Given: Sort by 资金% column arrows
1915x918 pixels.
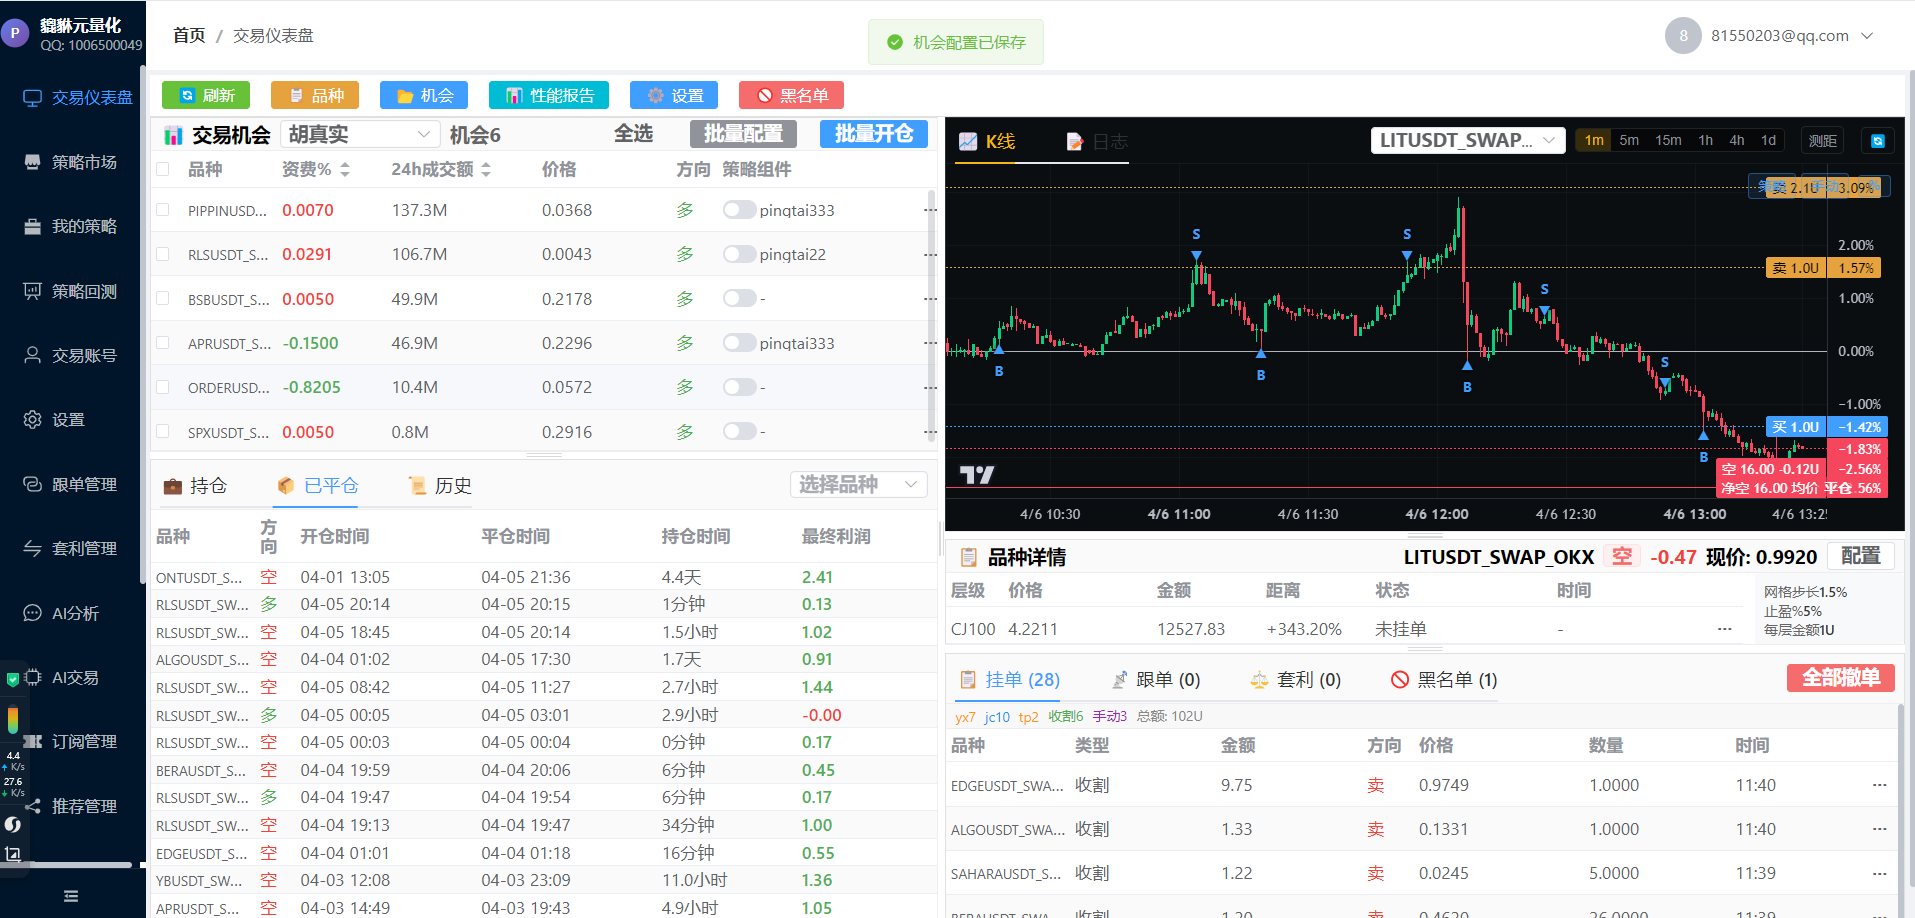Looking at the screenshot, I should pos(345,170).
